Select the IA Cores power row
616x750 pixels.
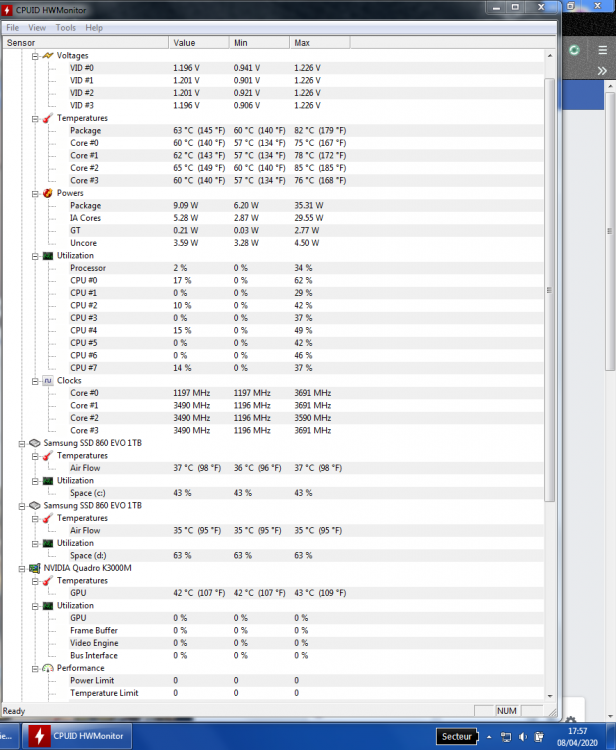pos(306,218)
